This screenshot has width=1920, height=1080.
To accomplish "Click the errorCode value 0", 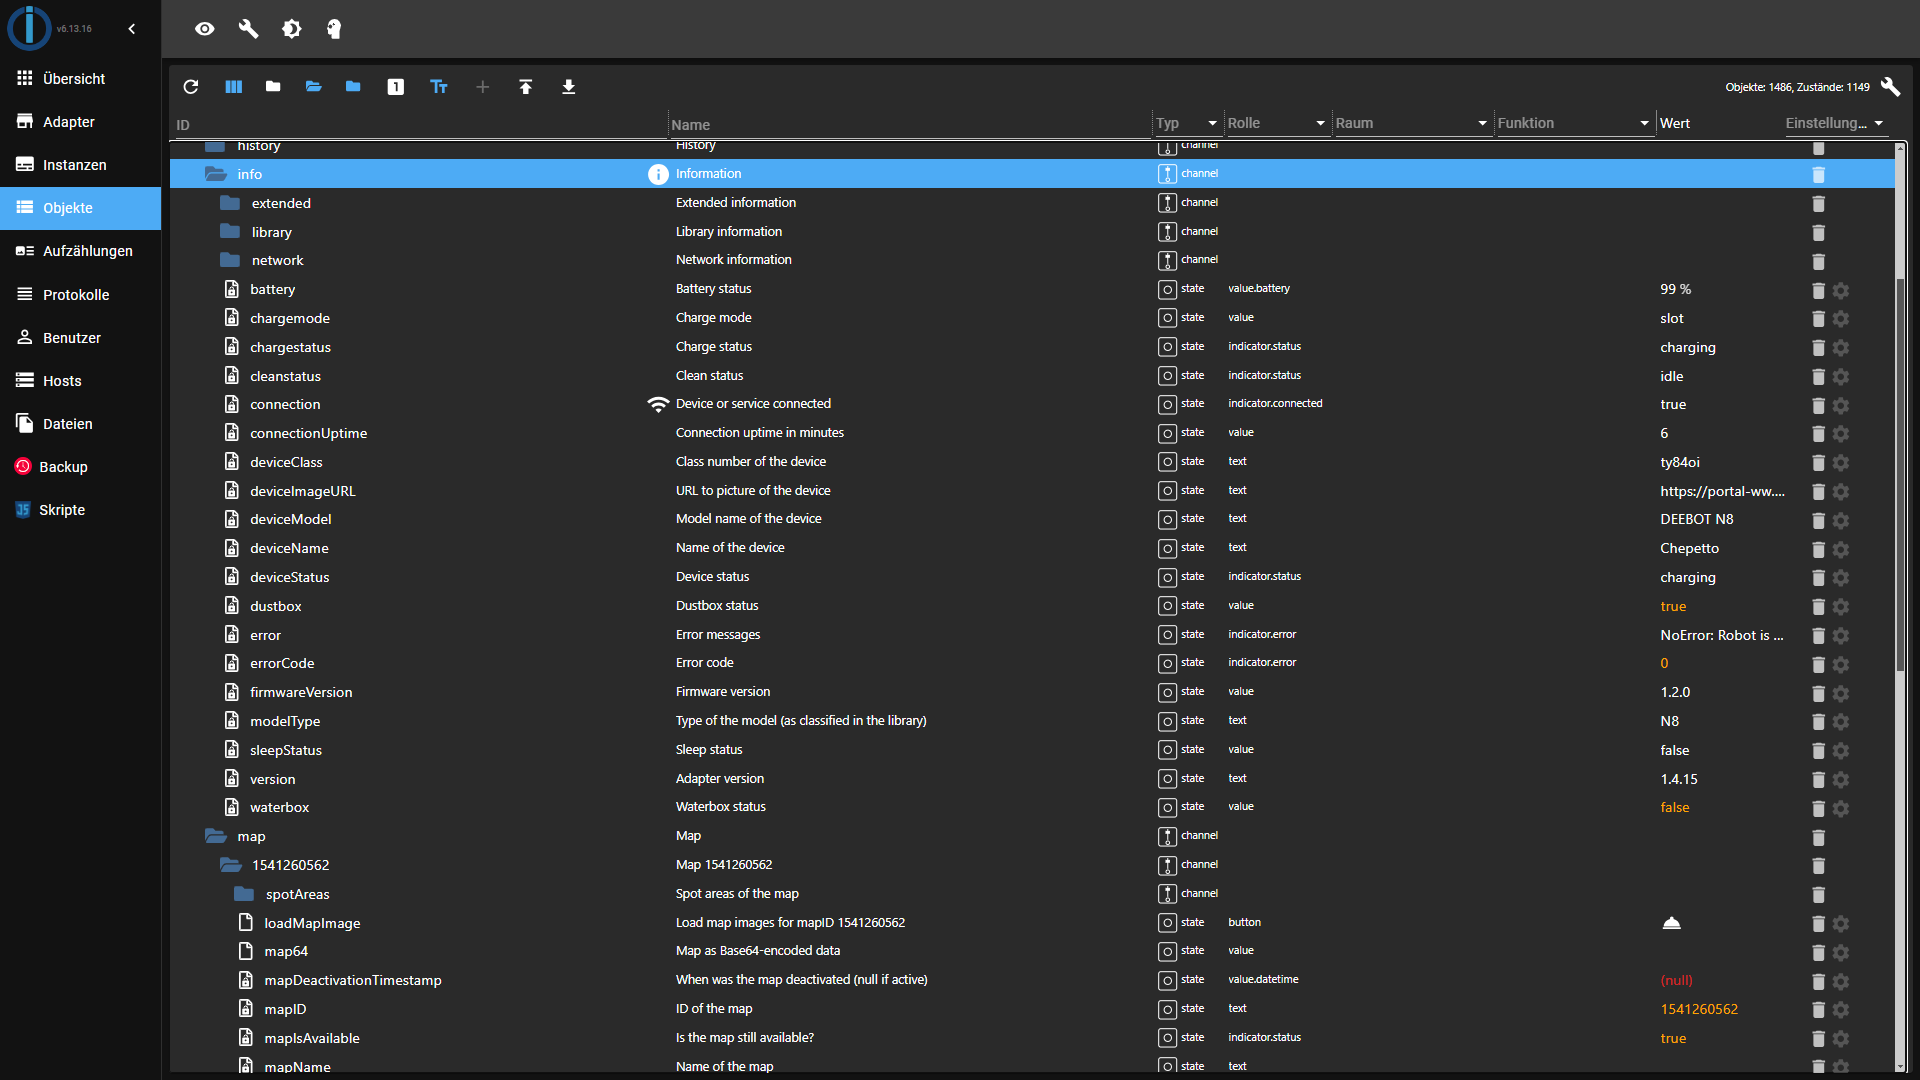I will (1664, 663).
